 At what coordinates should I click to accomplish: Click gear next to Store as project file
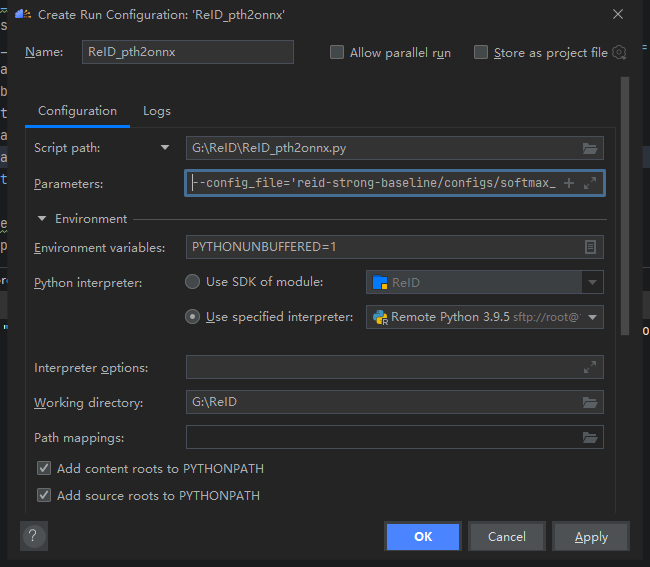coord(619,52)
